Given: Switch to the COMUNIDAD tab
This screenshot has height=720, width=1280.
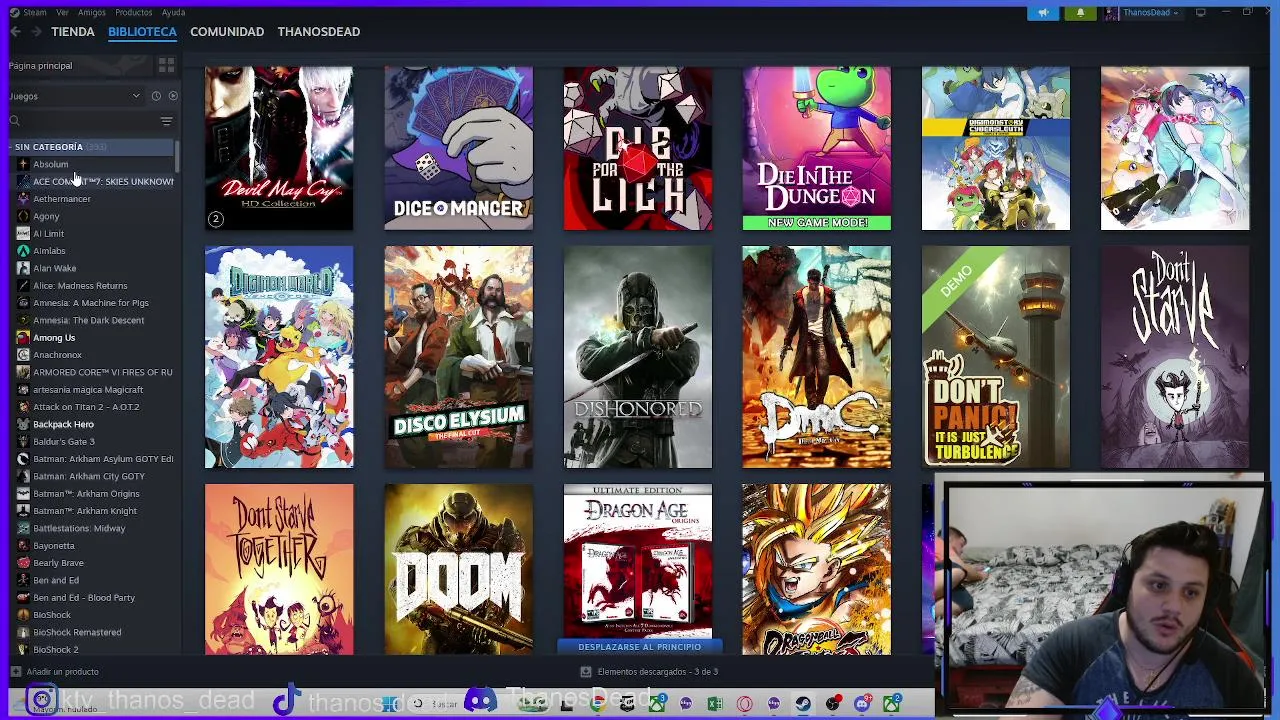Looking at the screenshot, I should (x=227, y=32).
